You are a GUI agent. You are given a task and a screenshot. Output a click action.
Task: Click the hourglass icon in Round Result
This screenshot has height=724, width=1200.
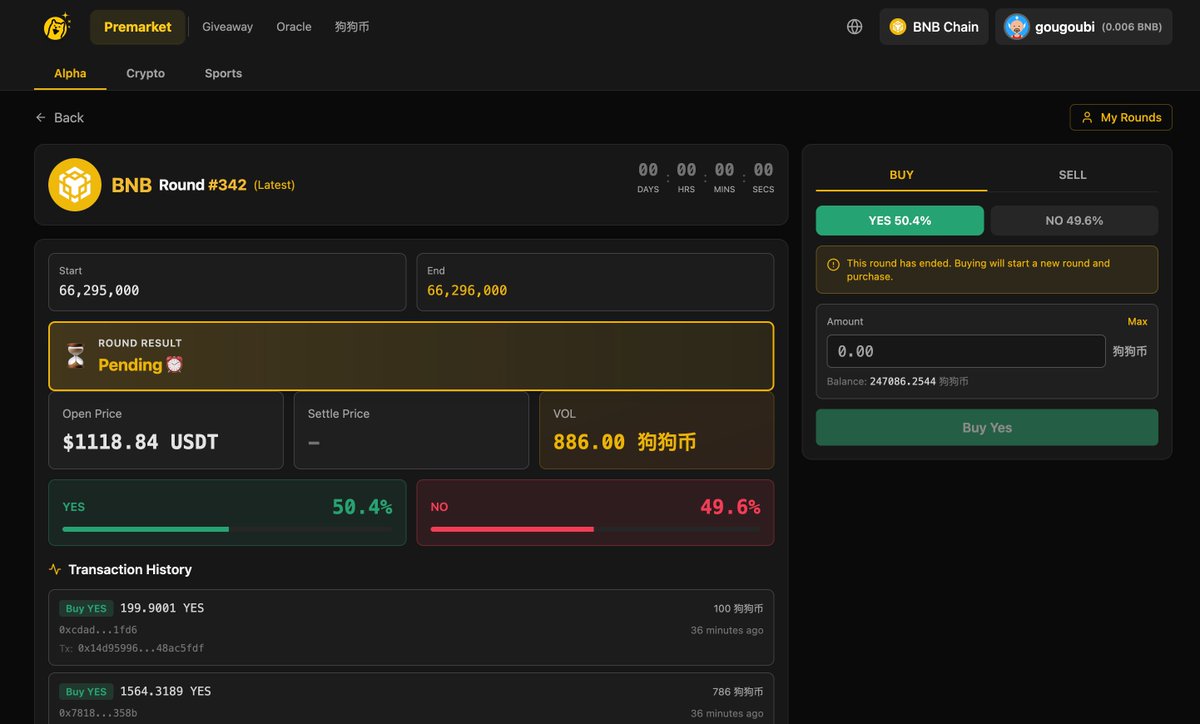(x=76, y=355)
